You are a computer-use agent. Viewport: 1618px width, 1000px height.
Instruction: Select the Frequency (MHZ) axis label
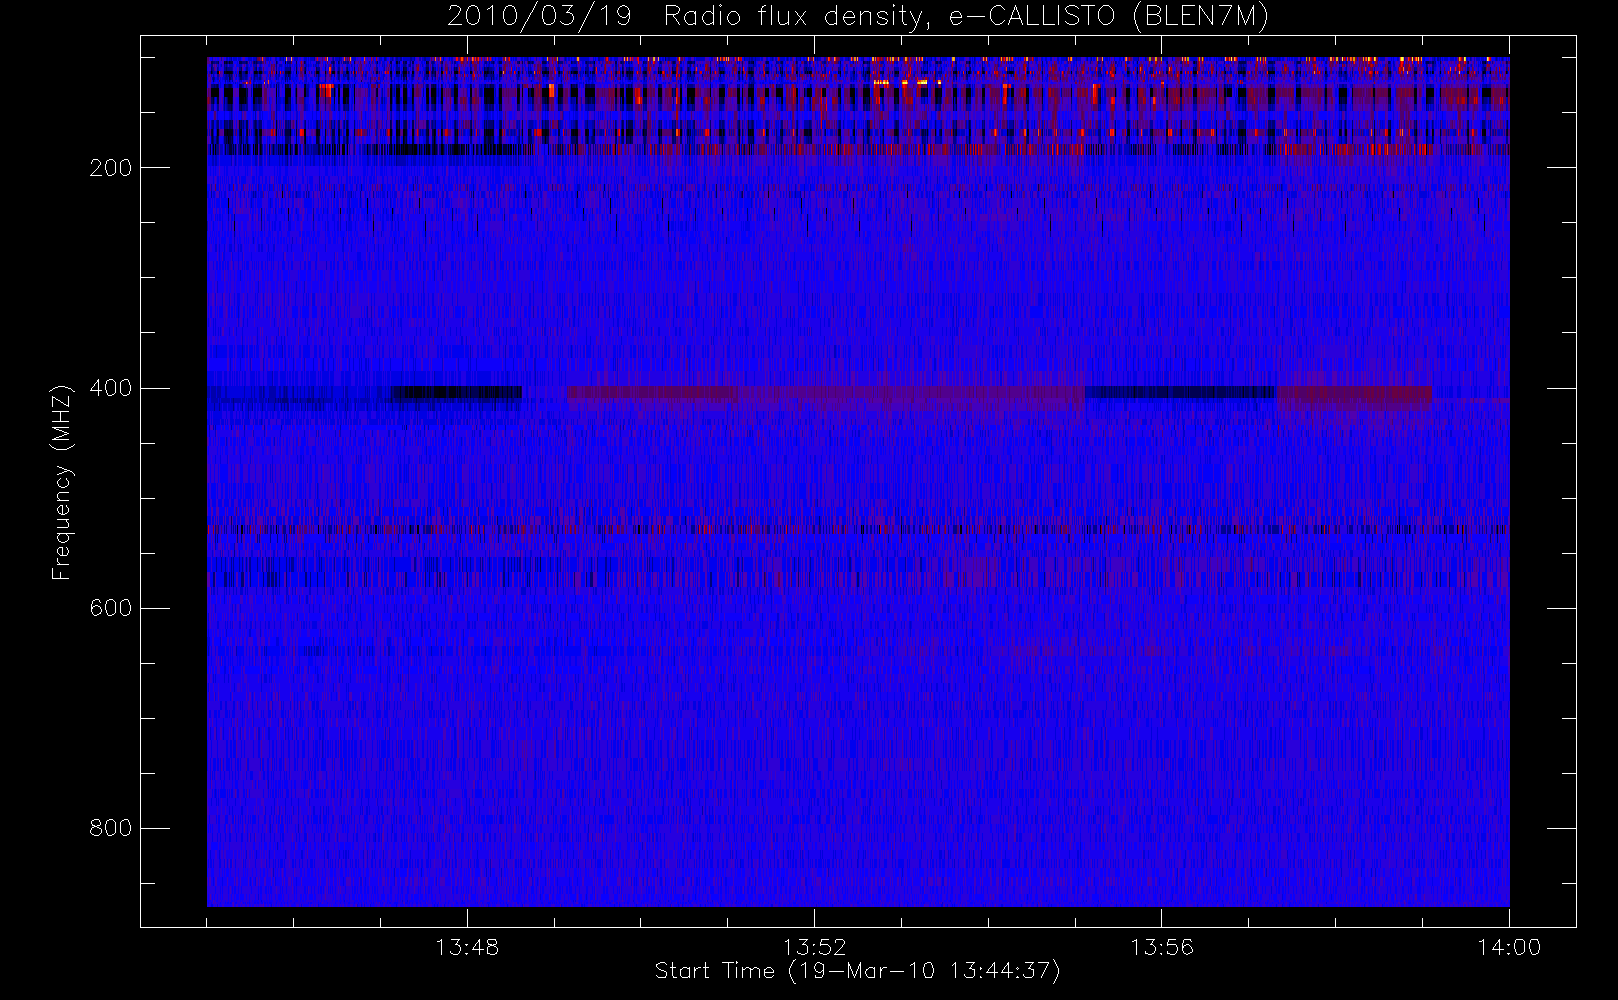click(x=62, y=482)
